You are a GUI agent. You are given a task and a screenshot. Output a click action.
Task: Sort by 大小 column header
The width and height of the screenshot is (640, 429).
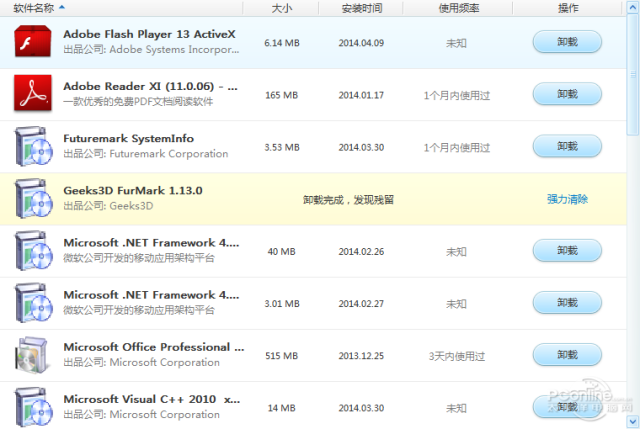click(x=281, y=8)
